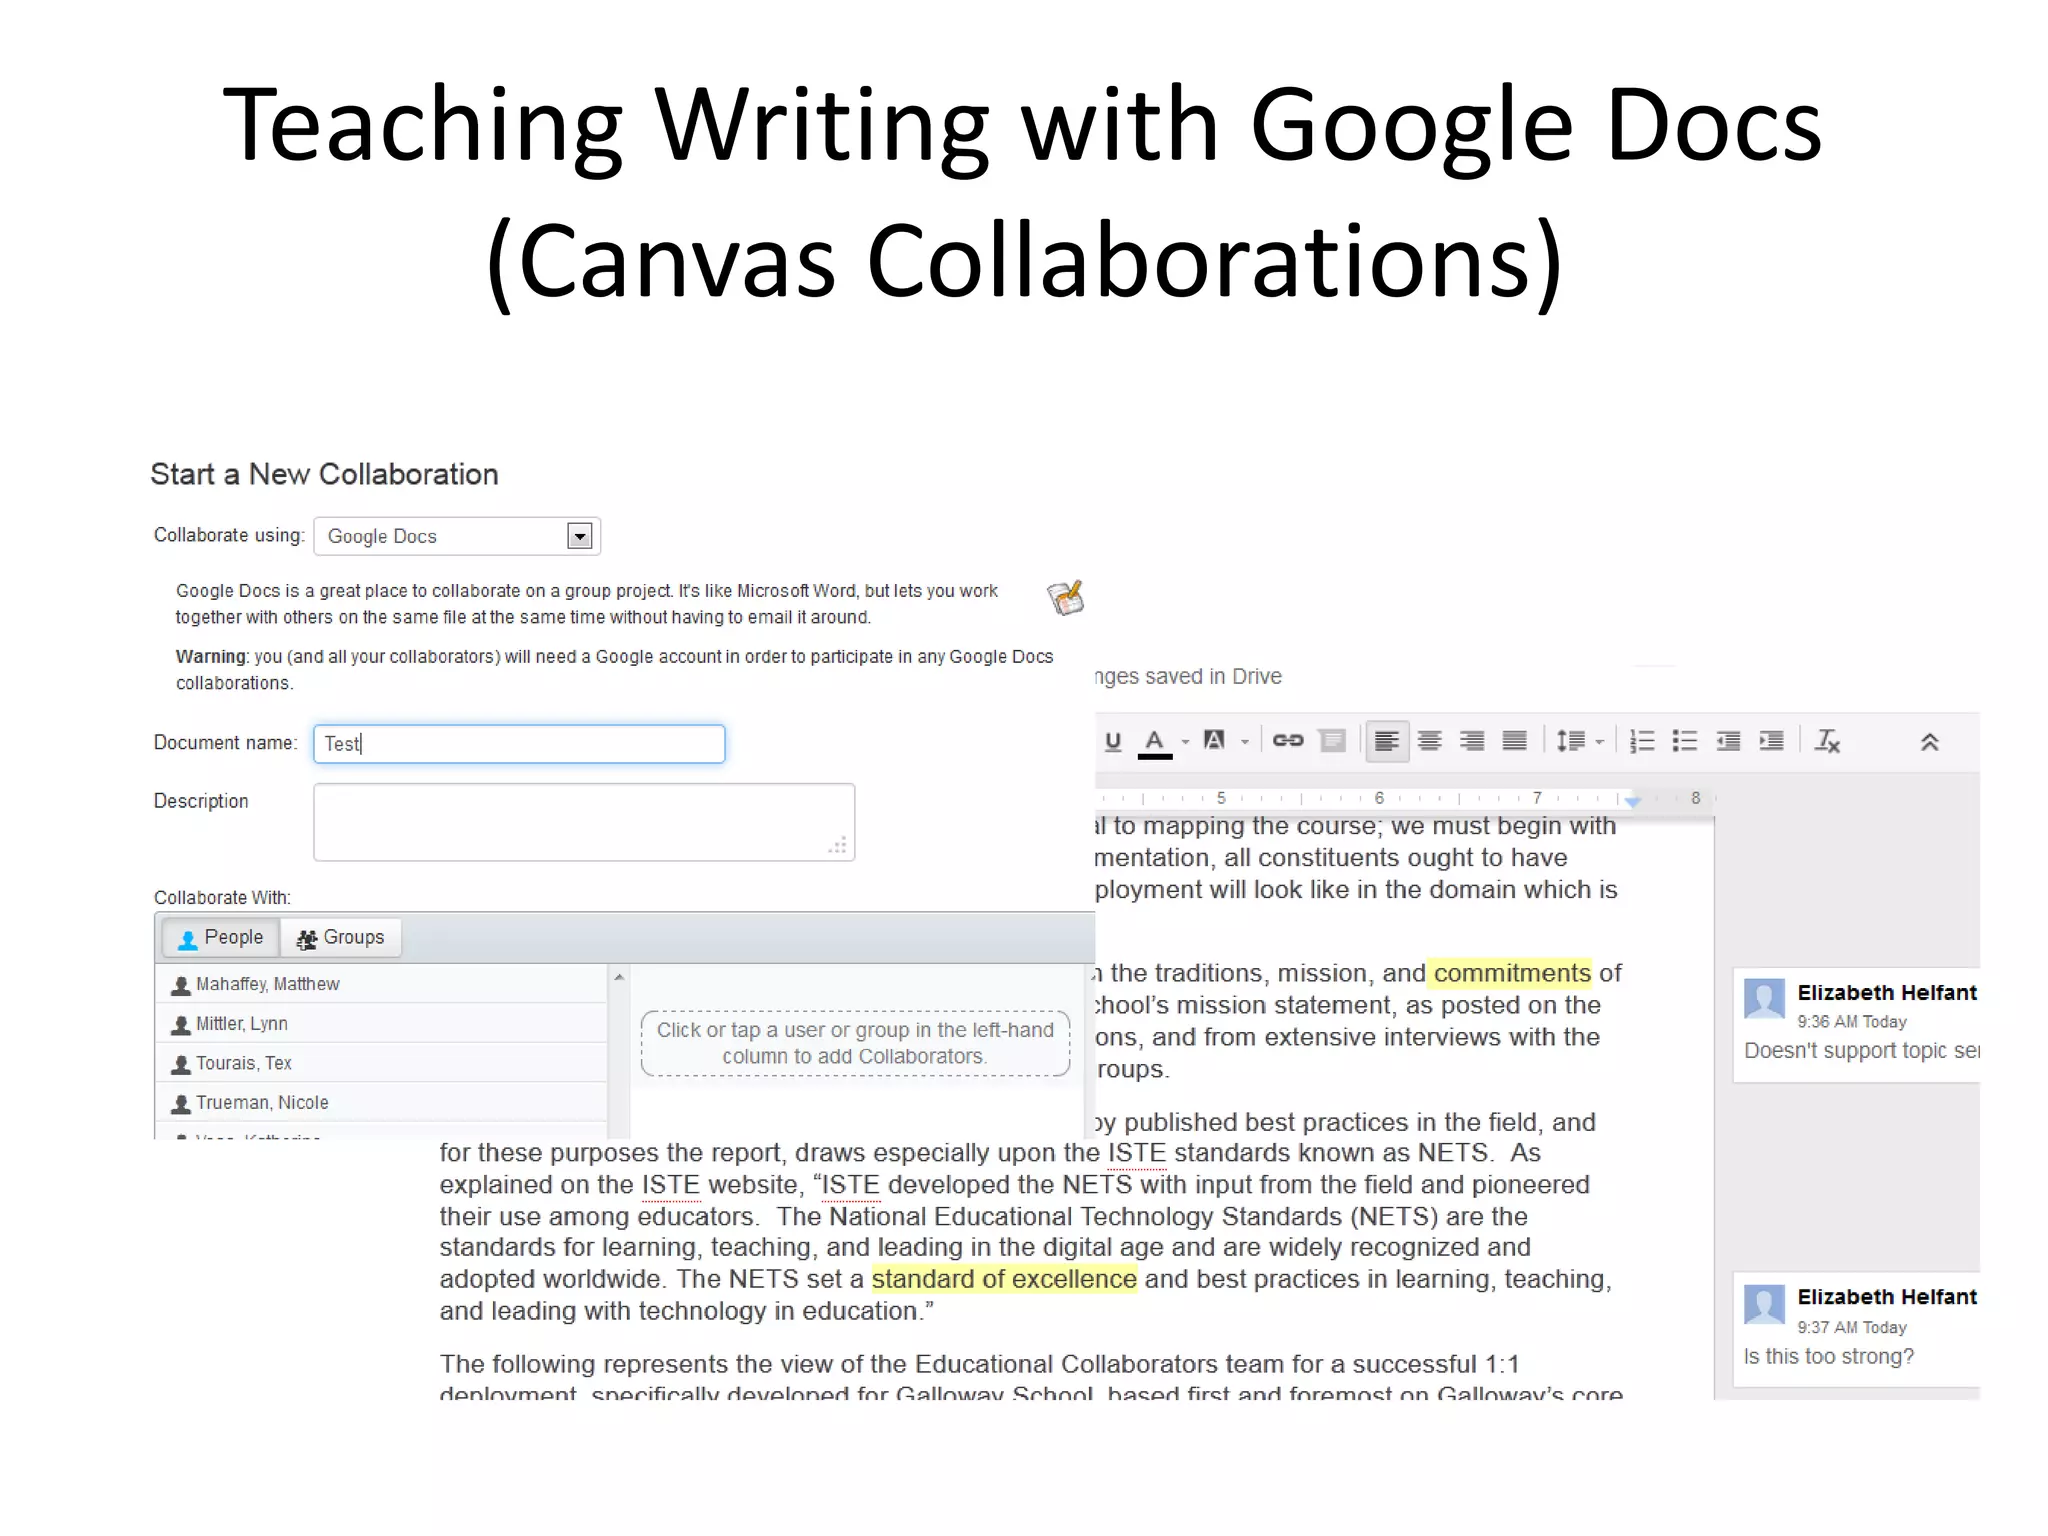Open the Collaborate using Google Docs dropdown
Image resolution: width=2048 pixels, height=1536 pixels.
pos(457,536)
